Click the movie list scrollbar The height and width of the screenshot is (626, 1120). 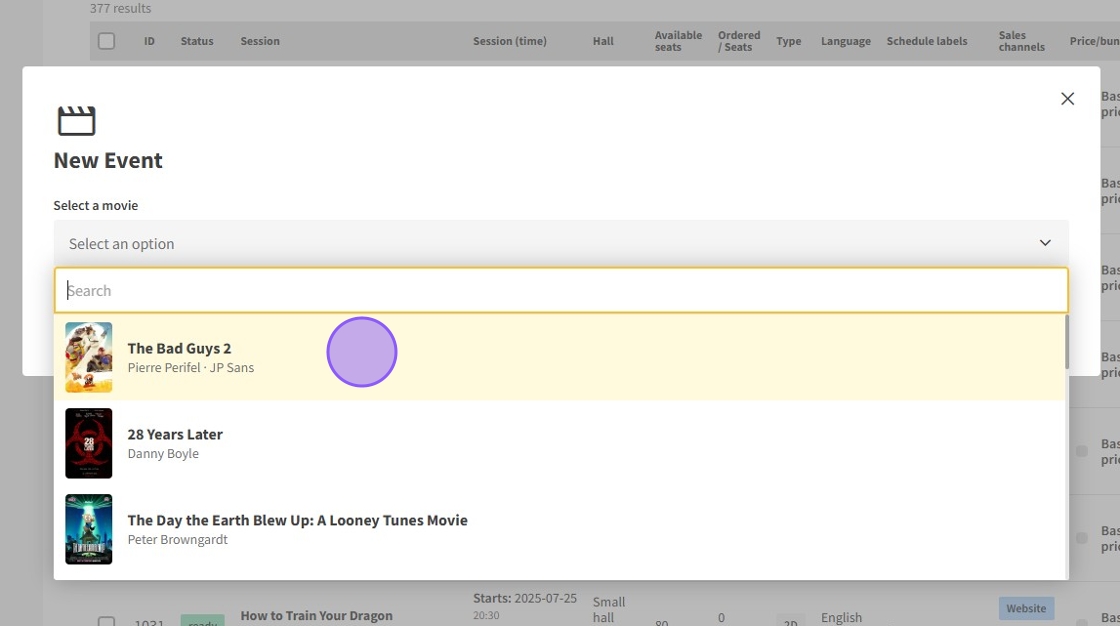(1065, 343)
